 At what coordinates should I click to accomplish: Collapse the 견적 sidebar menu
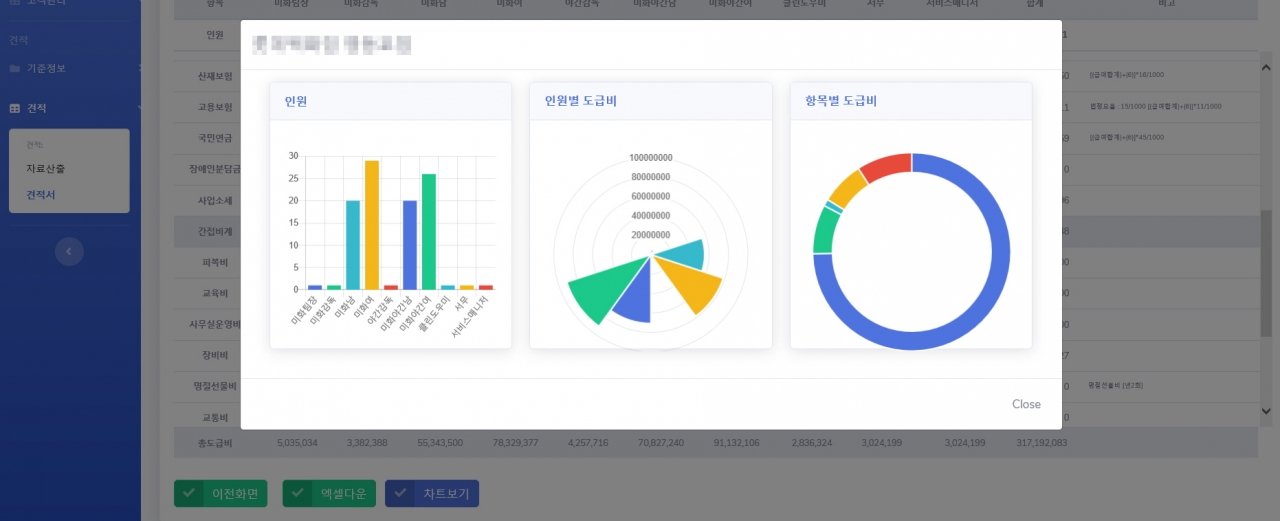70,108
